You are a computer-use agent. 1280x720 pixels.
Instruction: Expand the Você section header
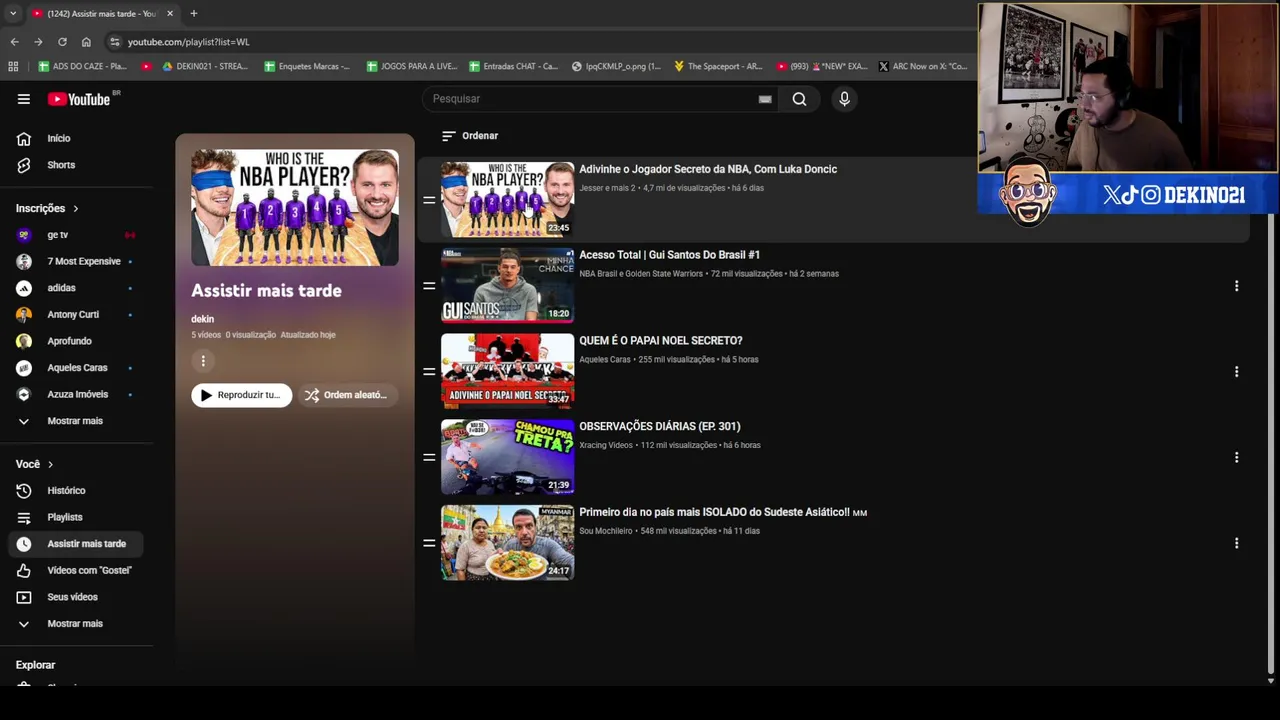click(x=35, y=464)
